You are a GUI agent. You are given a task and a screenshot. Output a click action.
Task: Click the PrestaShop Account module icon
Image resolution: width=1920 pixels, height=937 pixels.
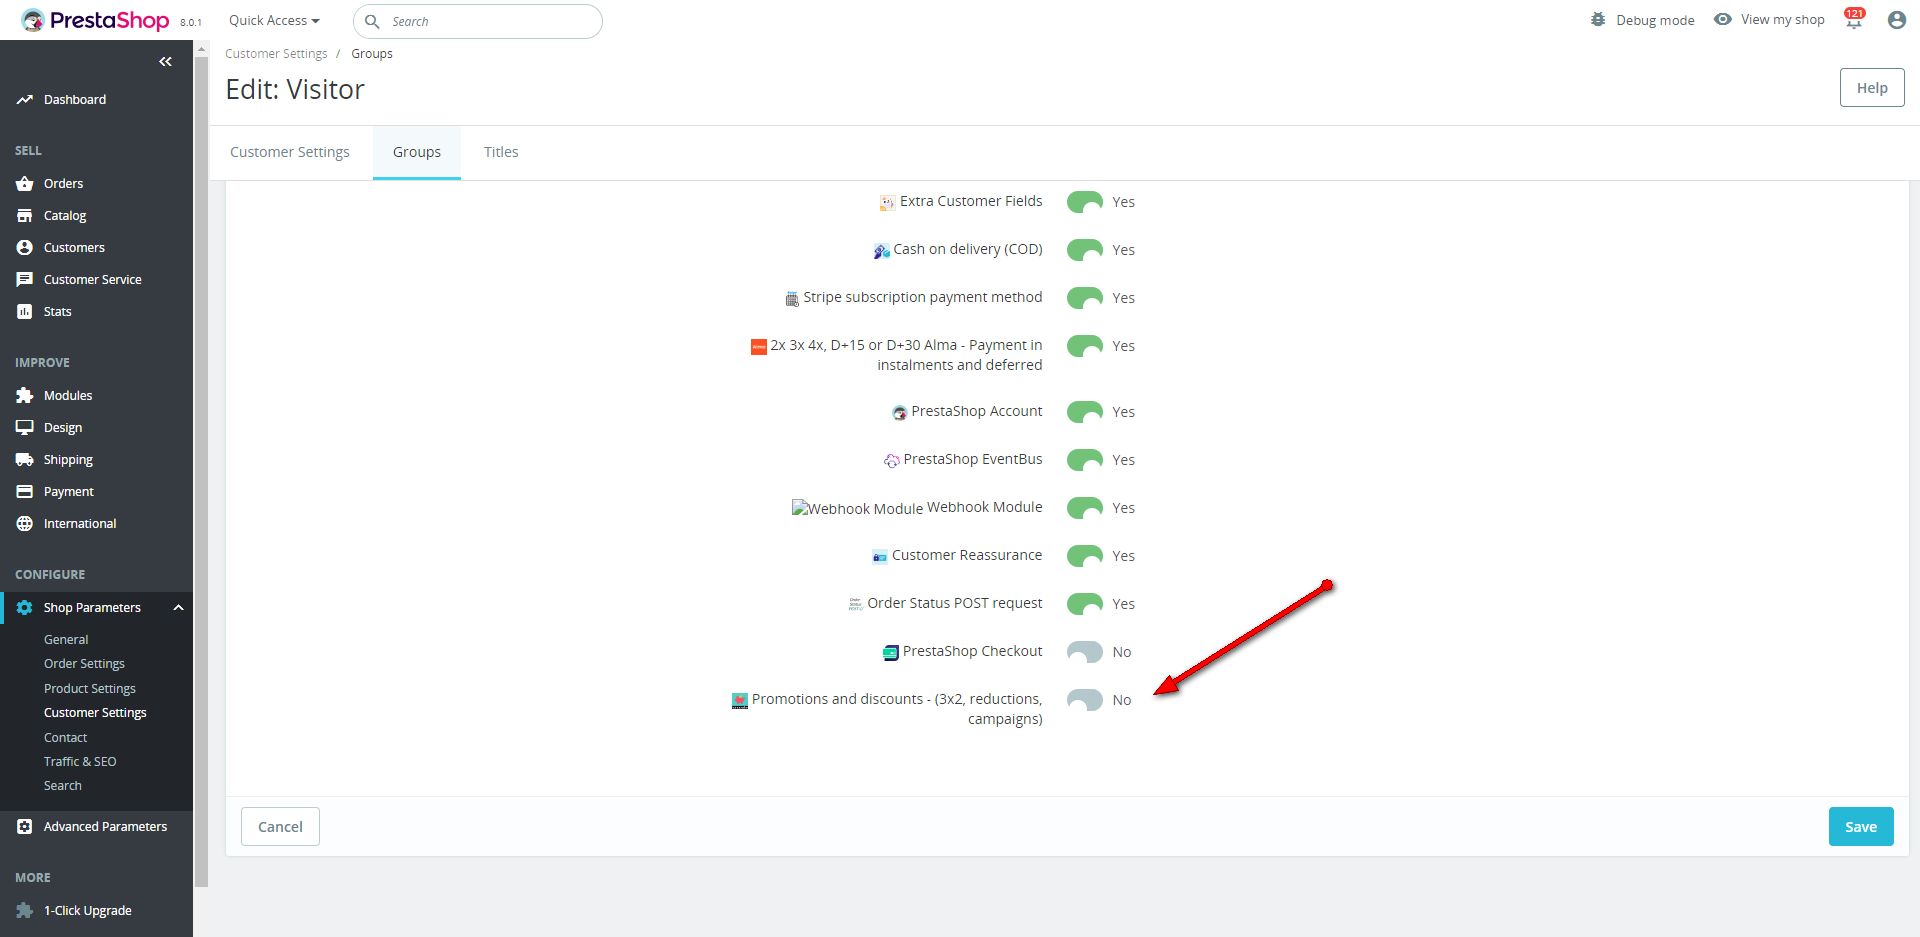tap(899, 413)
